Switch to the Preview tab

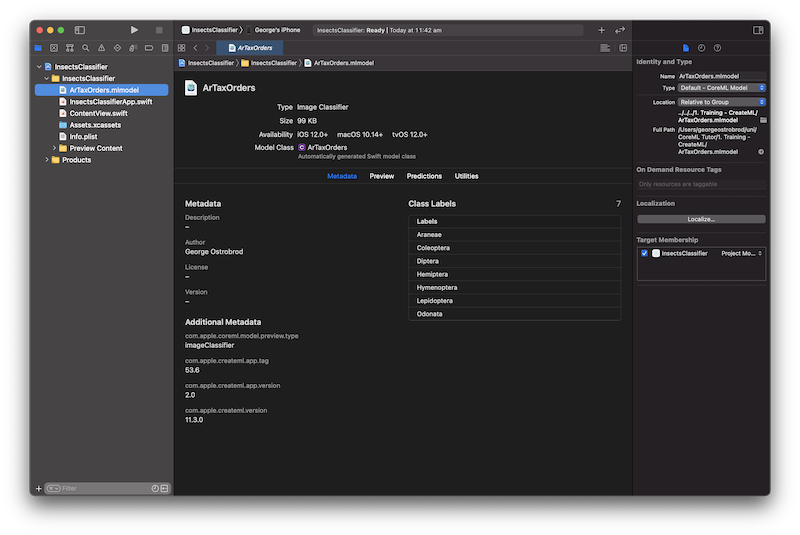click(381, 176)
